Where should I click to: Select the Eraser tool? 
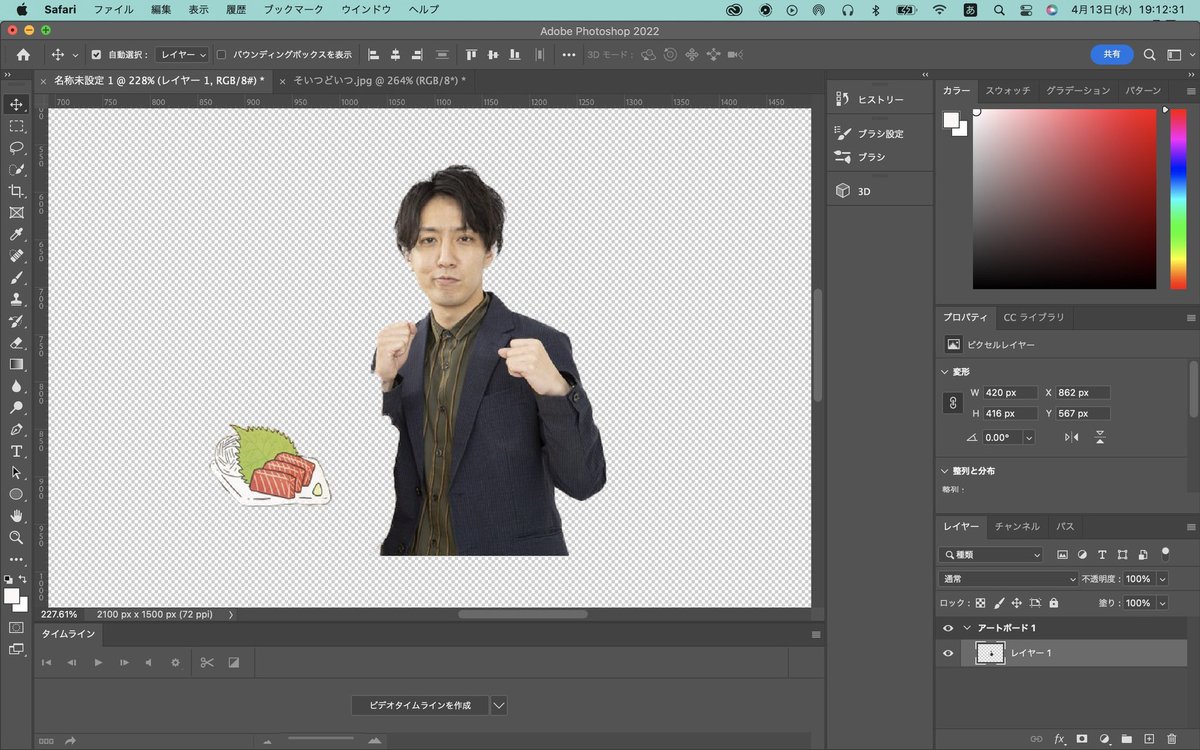(x=16, y=342)
